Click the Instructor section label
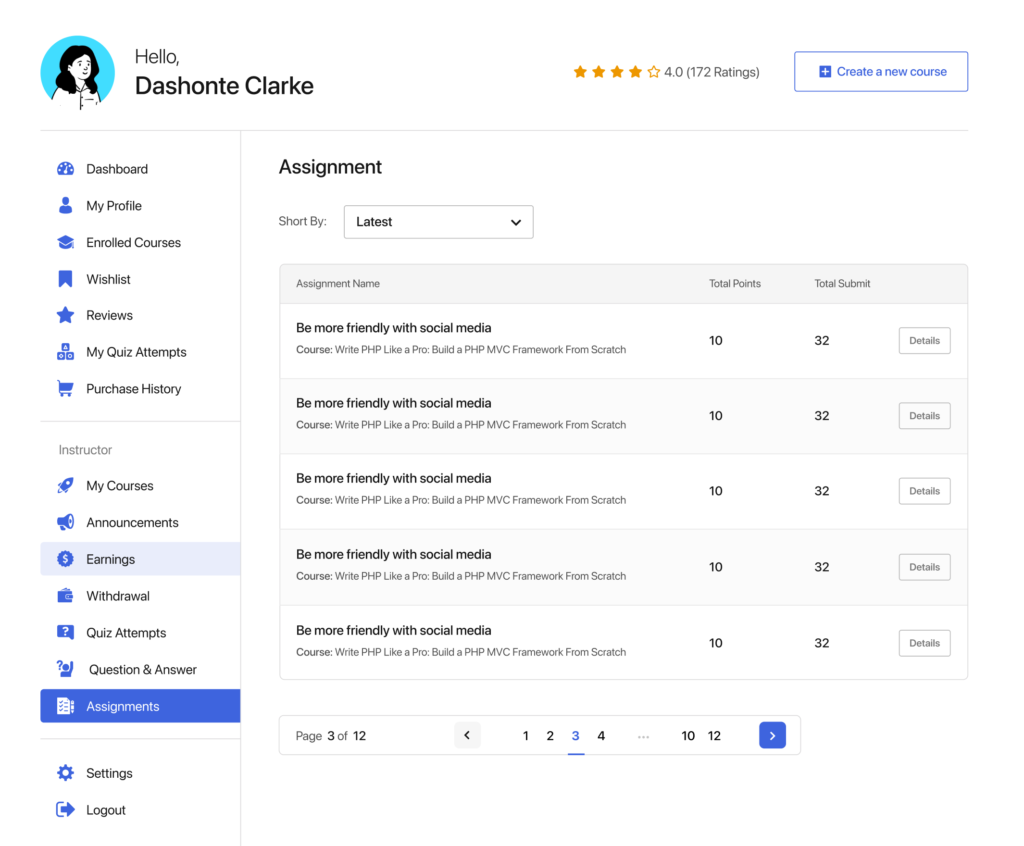 [x=85, y=449]
